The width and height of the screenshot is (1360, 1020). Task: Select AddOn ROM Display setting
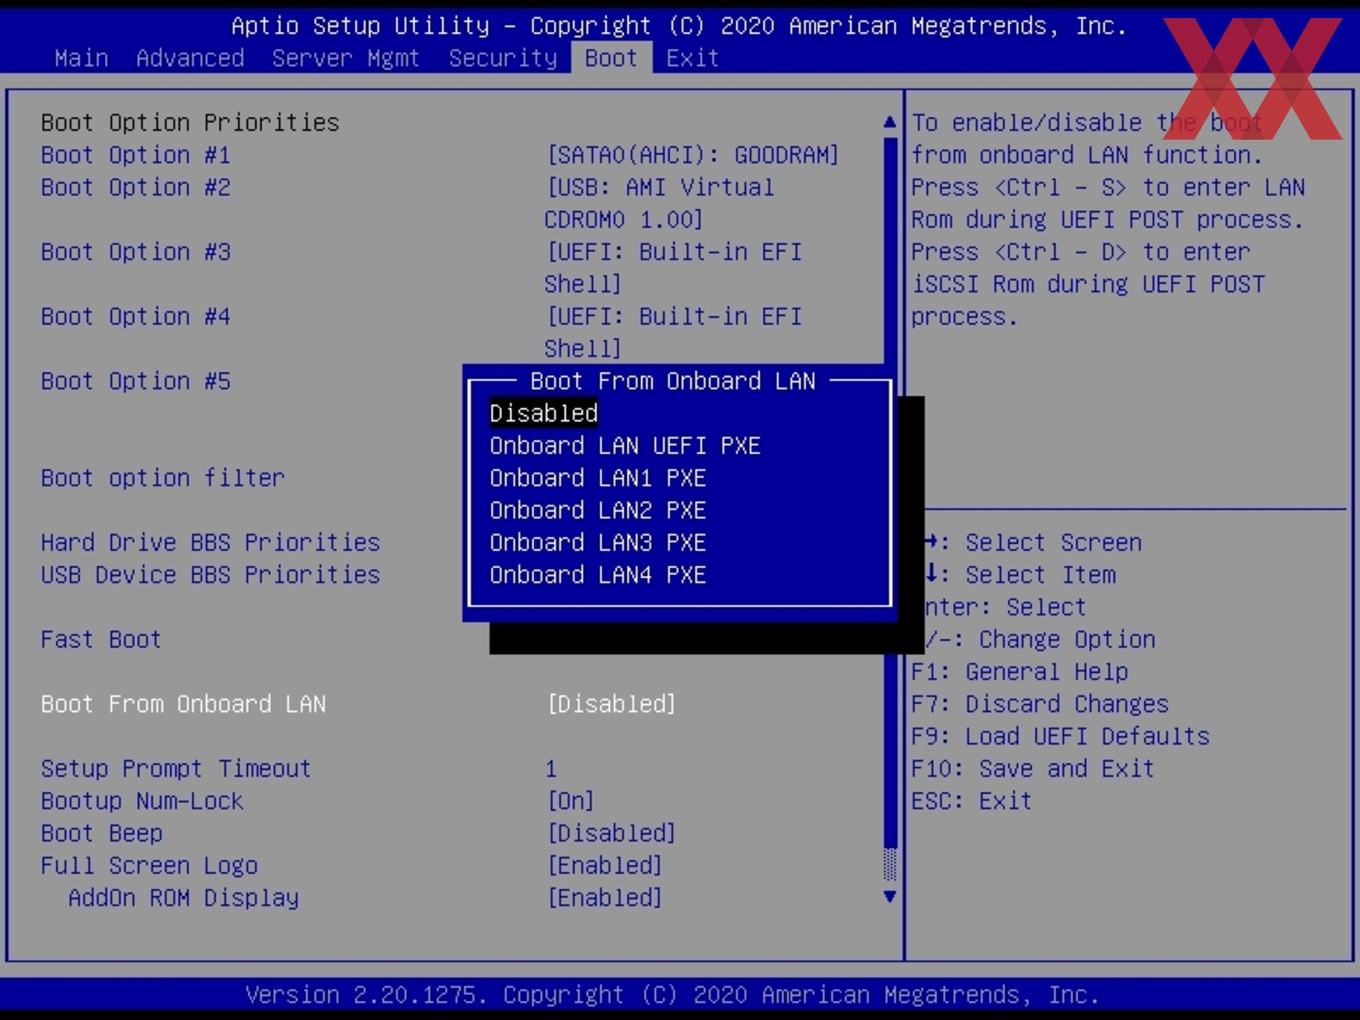pyautogui.click(x=184, y=898)
